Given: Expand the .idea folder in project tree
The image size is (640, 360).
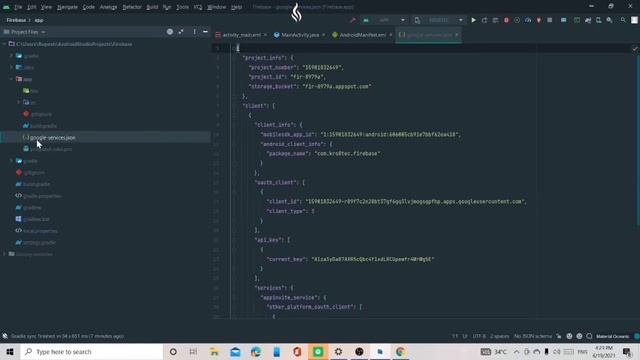Looking at the screenshot, I should click(x=11, y=67).
